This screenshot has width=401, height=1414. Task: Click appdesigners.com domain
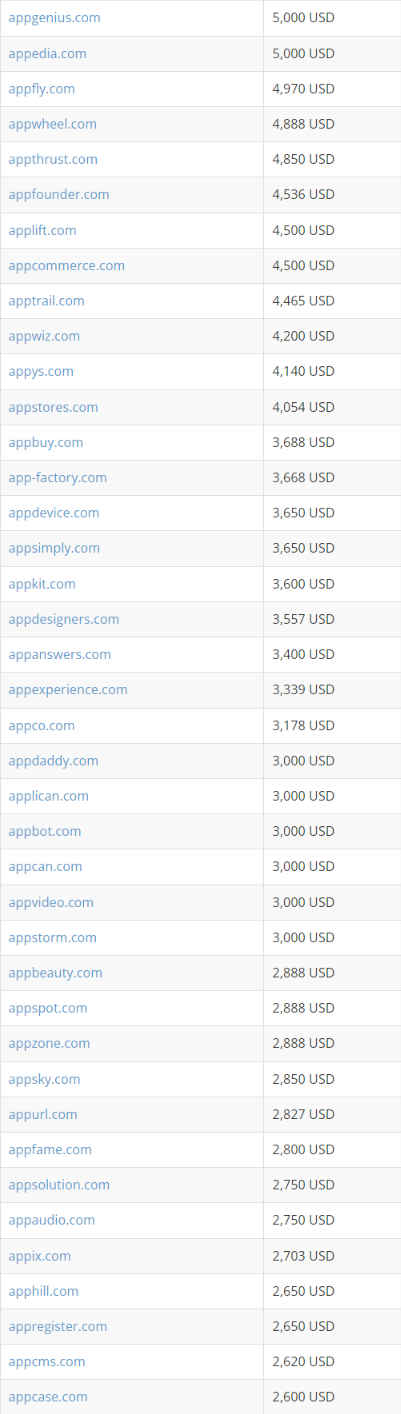(x=63, y=619)
